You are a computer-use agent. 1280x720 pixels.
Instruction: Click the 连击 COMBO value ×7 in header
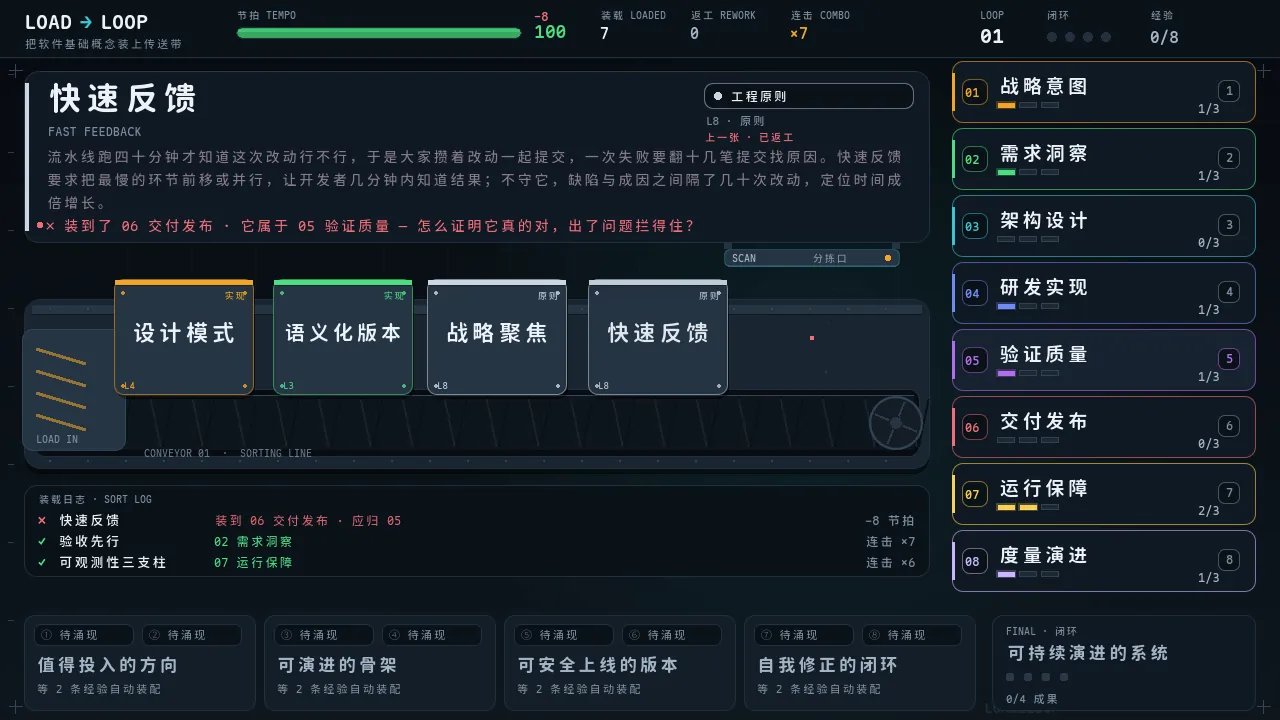pos(799,33)
